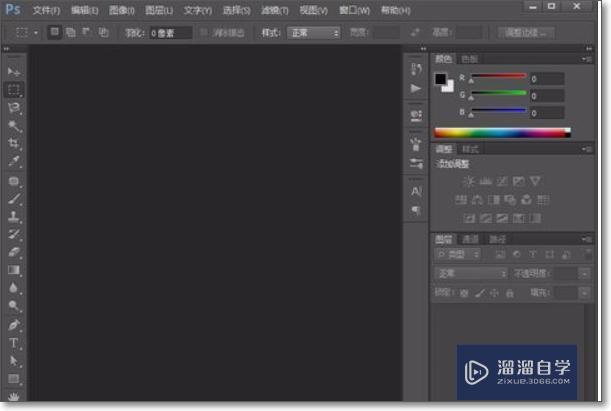Add a Photo Filter adjustment
611x411 pixels.
click(x=510, y=200)
